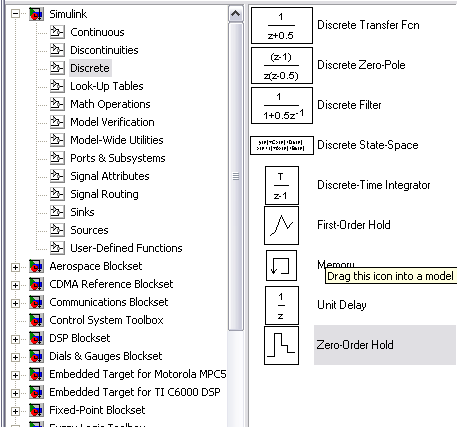
Task: Select Control System Toolbox label
Action: [106, 320]
